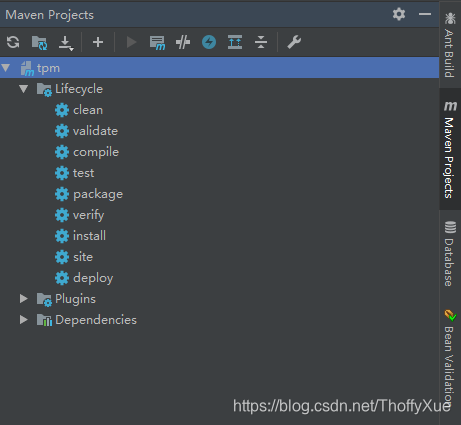Viewport: 461px width, 425px height.
Task: Click the gear icon beside compile
Action: click(62, 152)
